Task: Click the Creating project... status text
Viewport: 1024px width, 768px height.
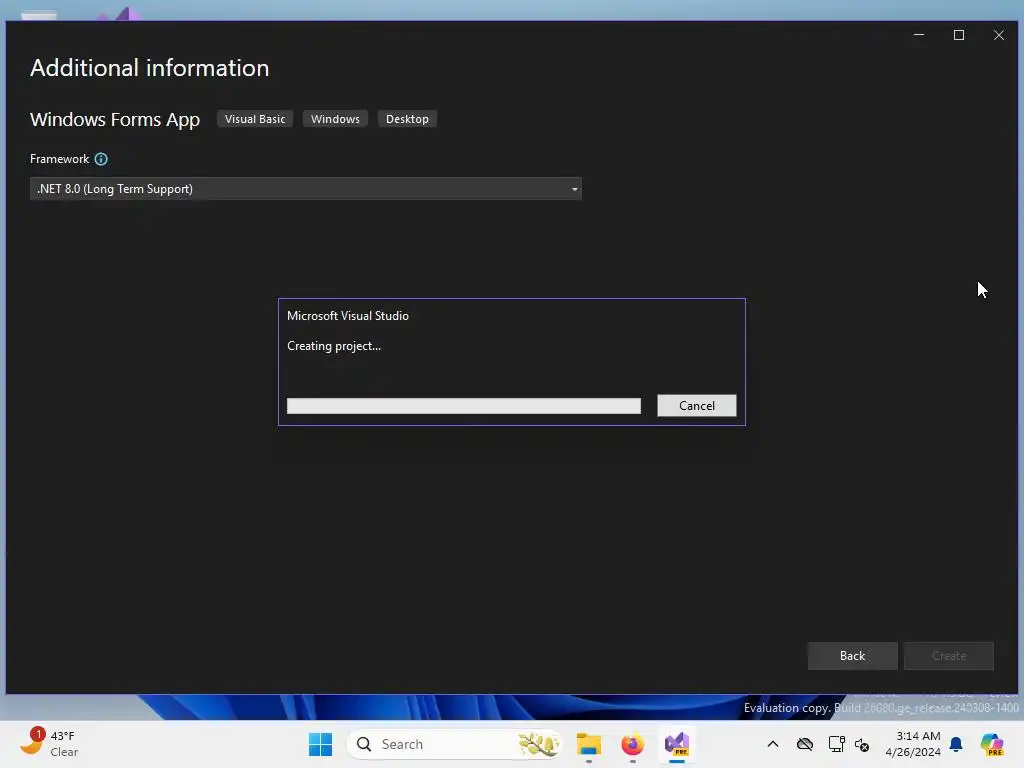Action: pos(334,346)
